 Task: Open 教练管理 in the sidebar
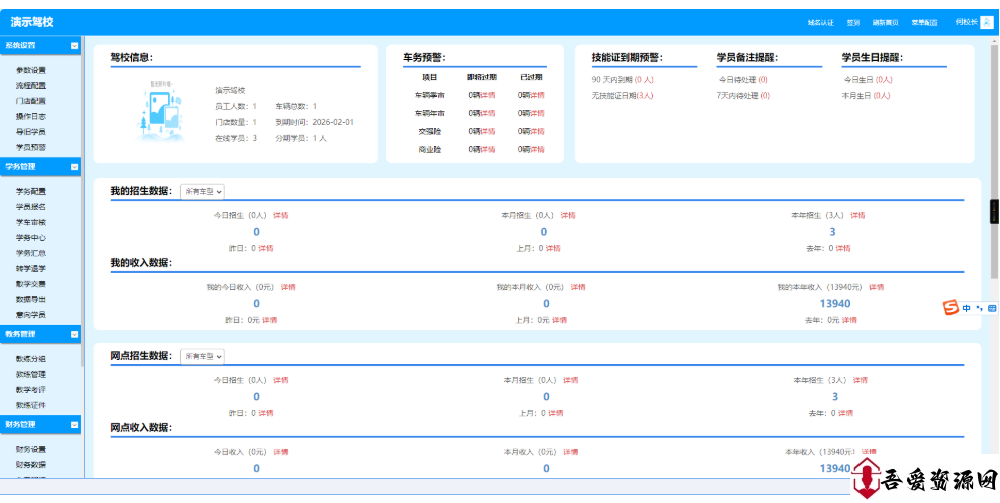click(31, 374)
